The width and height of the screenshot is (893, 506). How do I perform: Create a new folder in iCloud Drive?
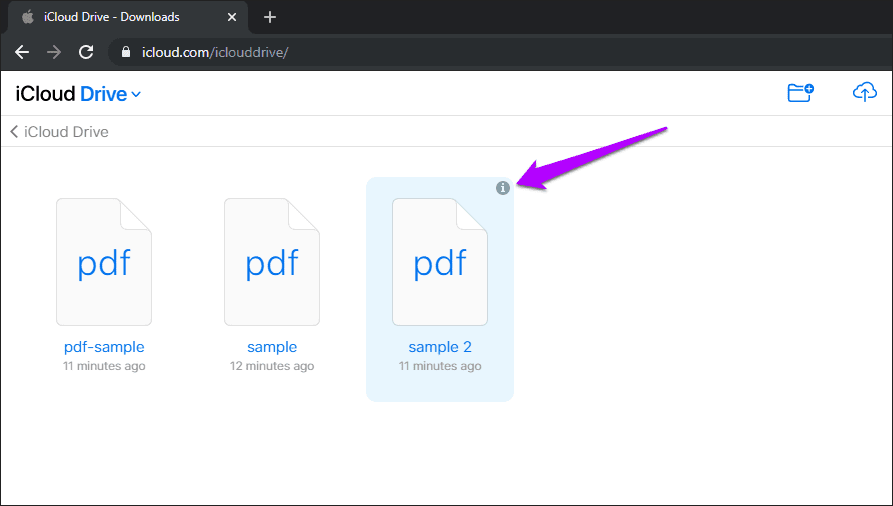[800, 92]
